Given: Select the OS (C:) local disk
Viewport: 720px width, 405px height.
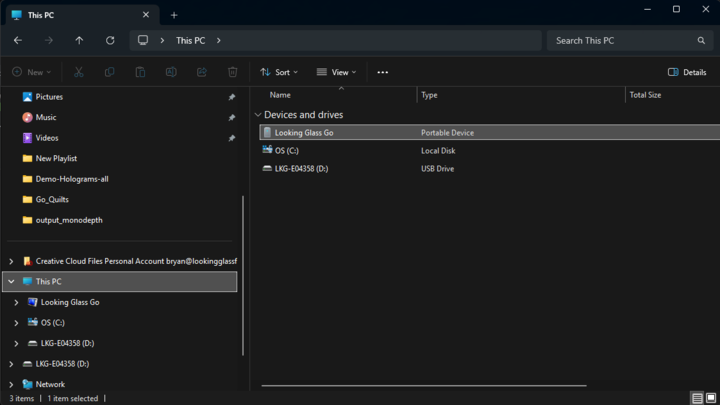Looking at the screenshot, I should pyautogui.click(x=287, y=151).
